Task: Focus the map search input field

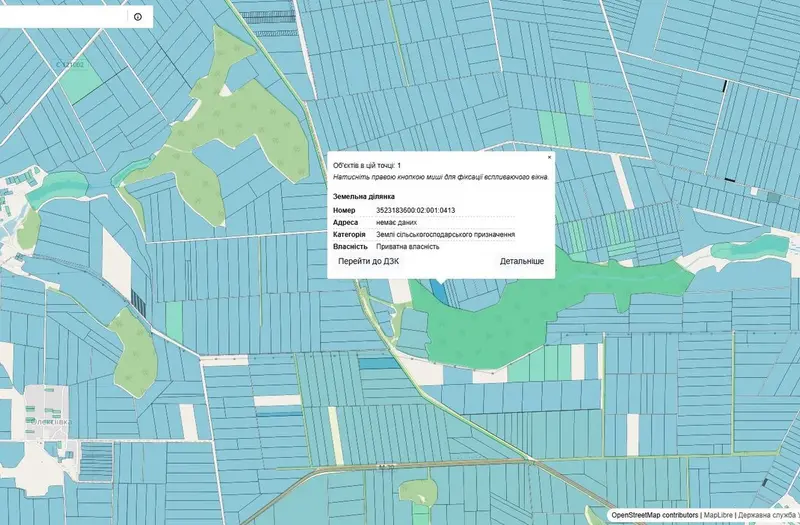Action: point(62,17)
